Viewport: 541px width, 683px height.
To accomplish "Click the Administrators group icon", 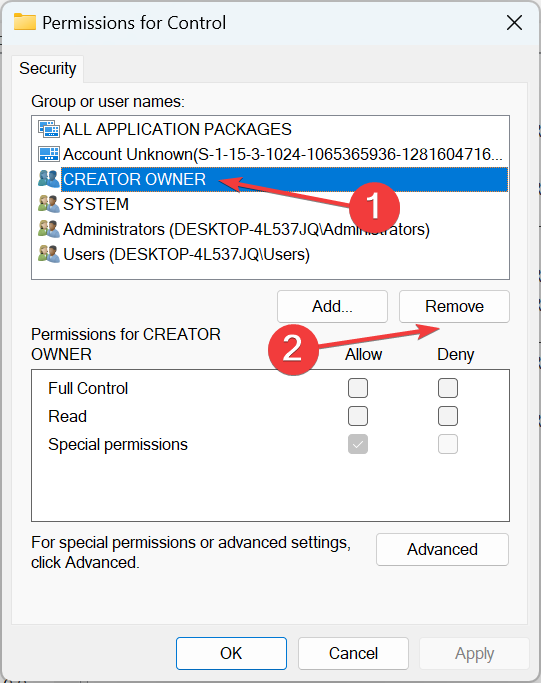I will coord(48,229).
